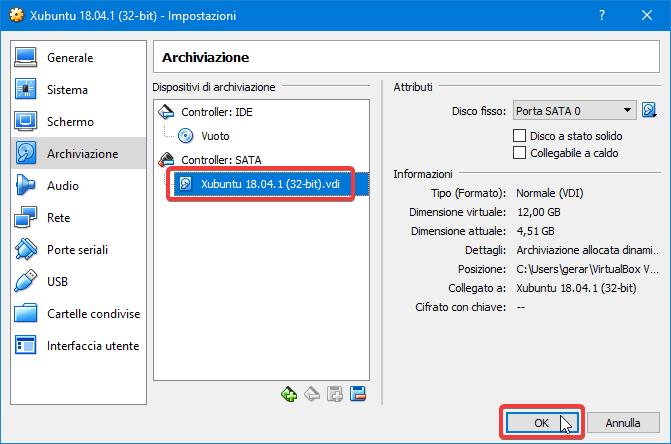The image size is (671, 444).
Task: Open Cartelle condivise settings
Action: (78, 314)
